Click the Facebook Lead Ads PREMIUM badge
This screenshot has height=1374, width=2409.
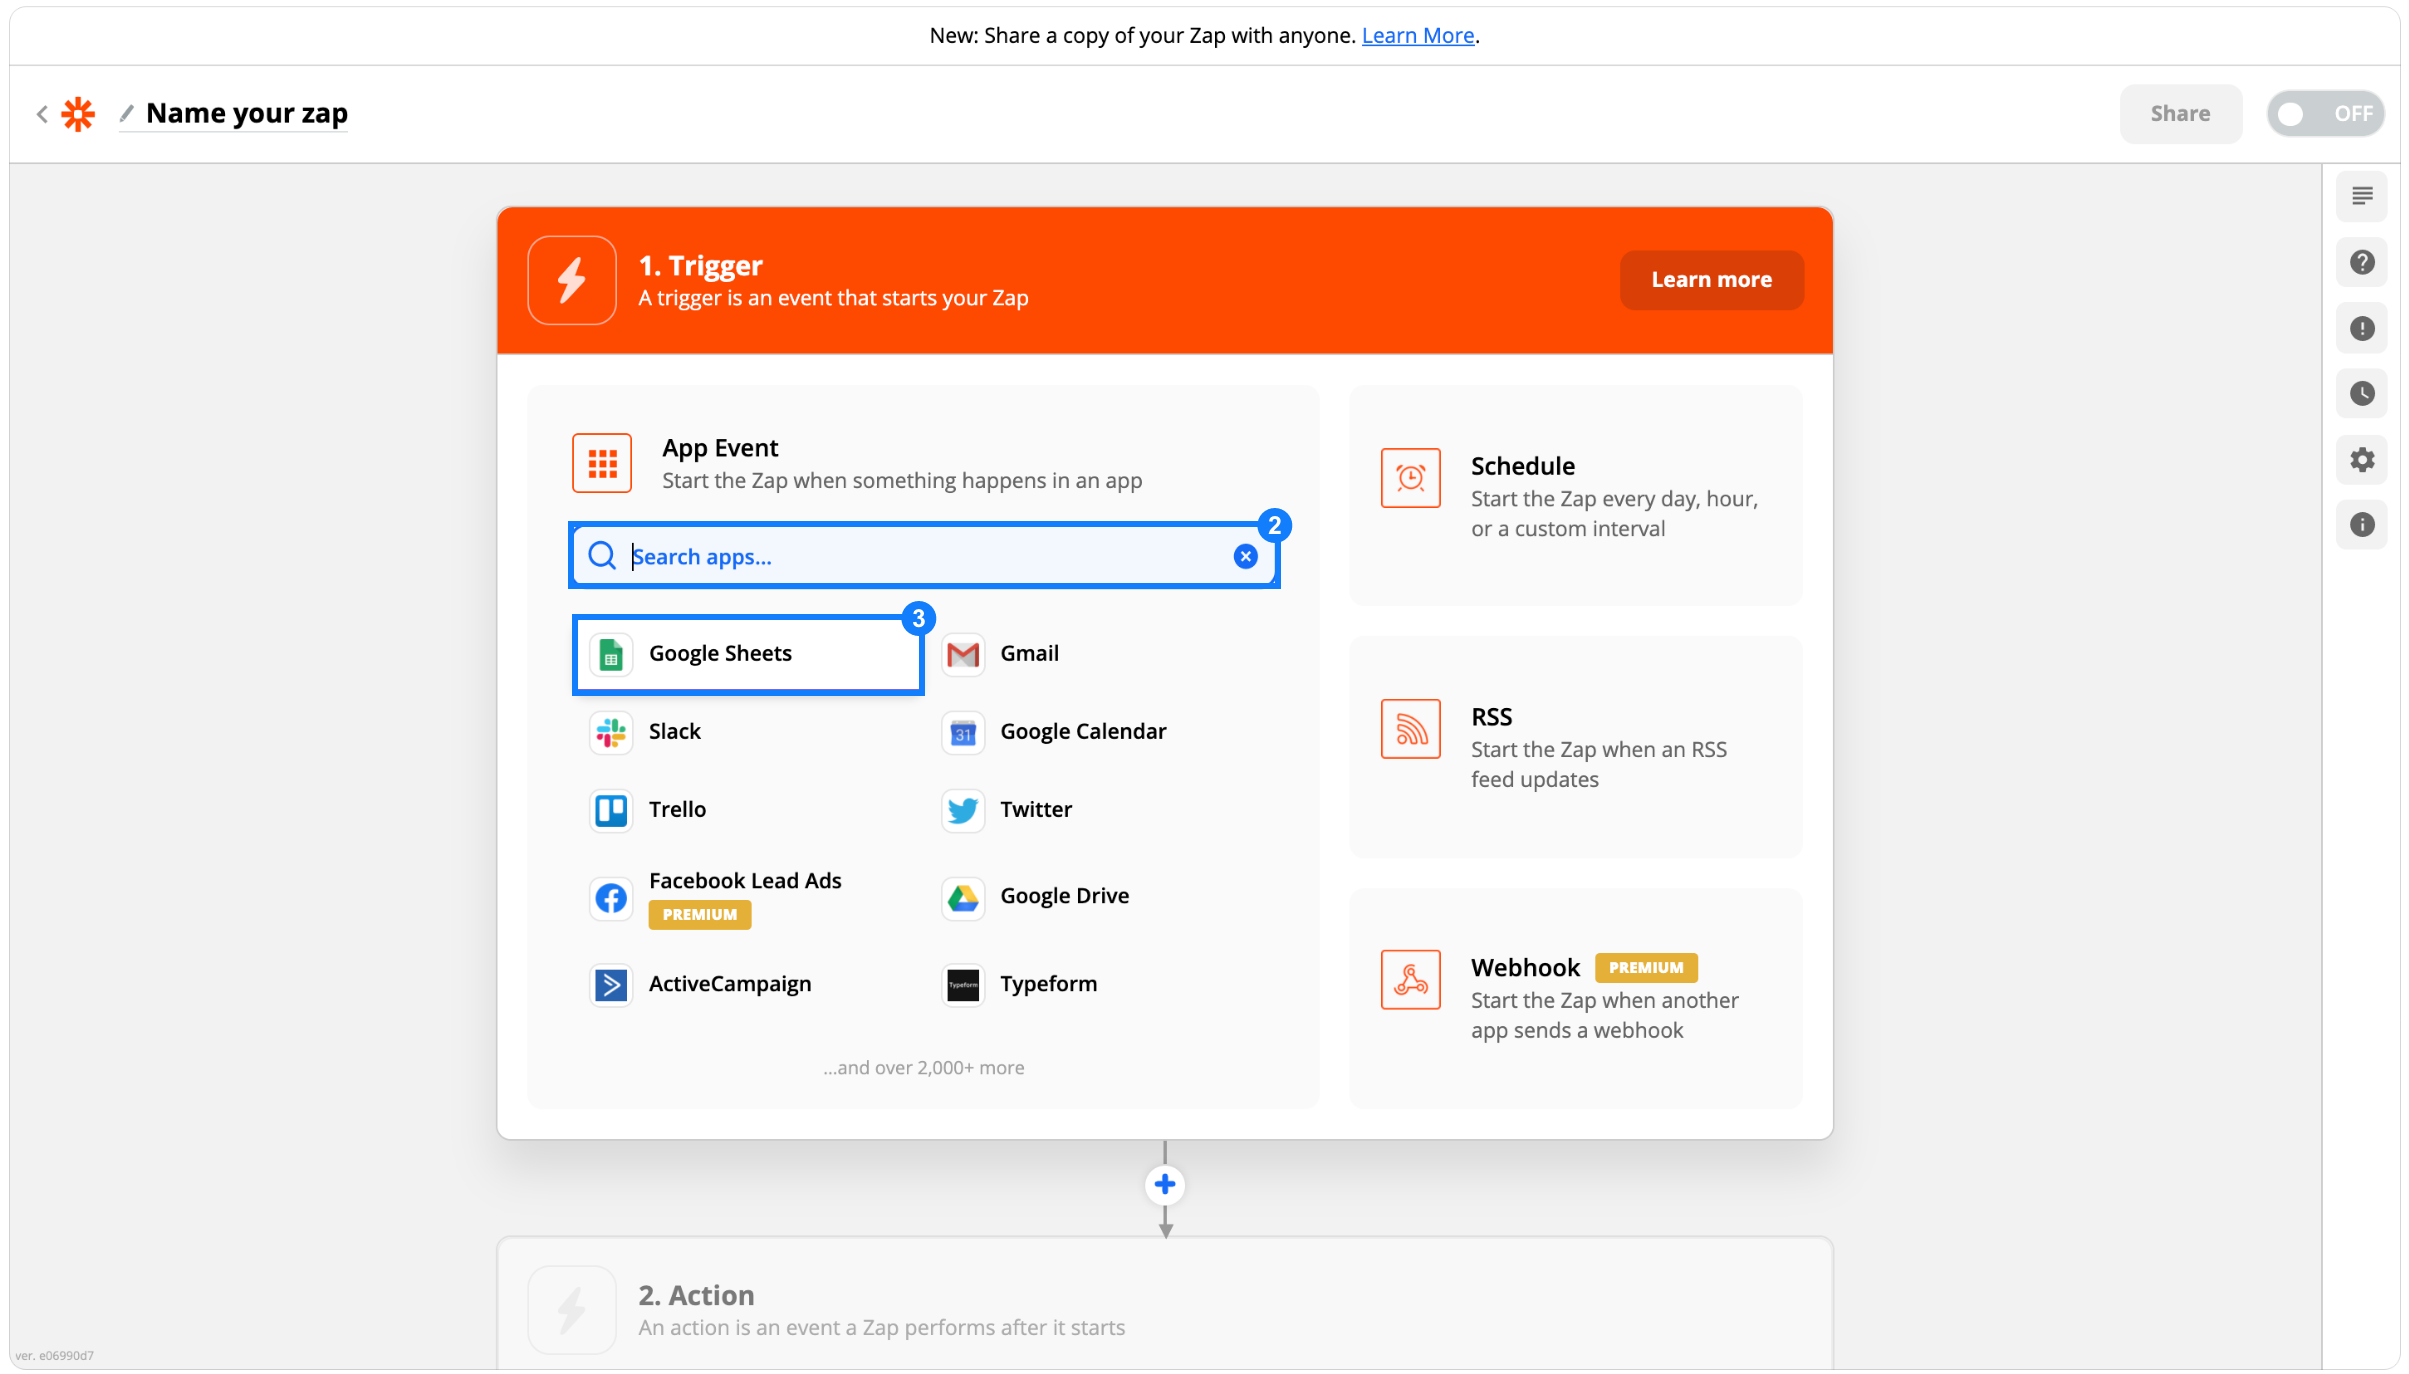pyautogui.click(x=700, y=915)
